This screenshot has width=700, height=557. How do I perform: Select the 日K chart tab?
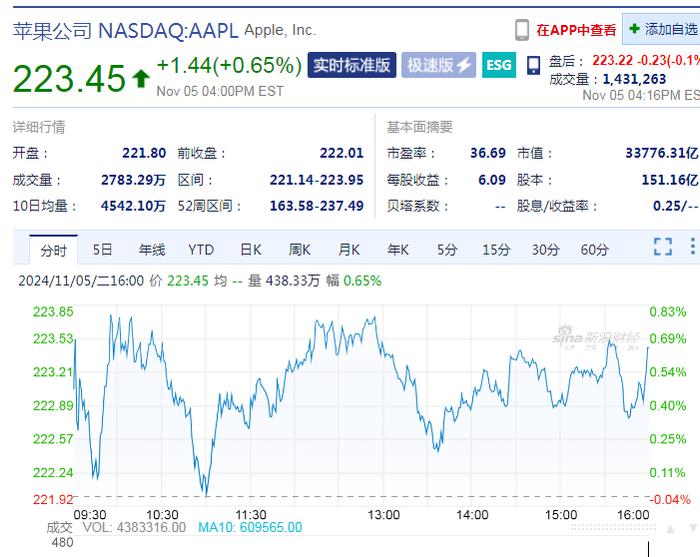[x=250, y=249]
